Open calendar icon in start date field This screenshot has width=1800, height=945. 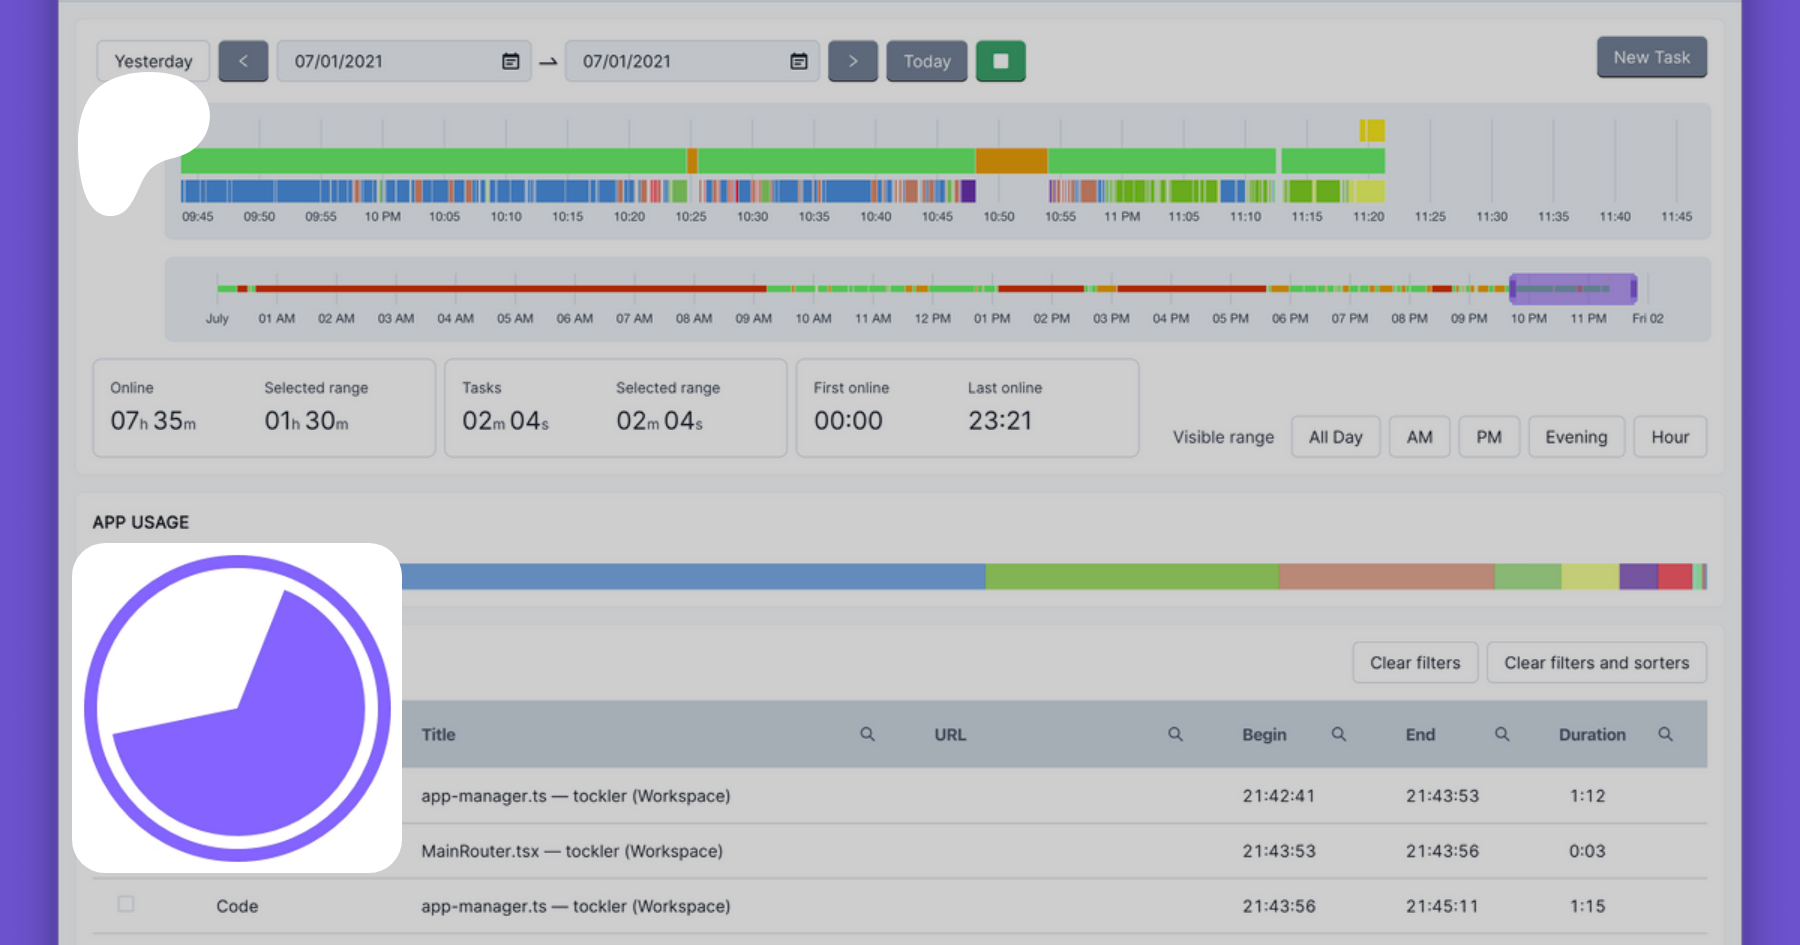coord(510,61)
